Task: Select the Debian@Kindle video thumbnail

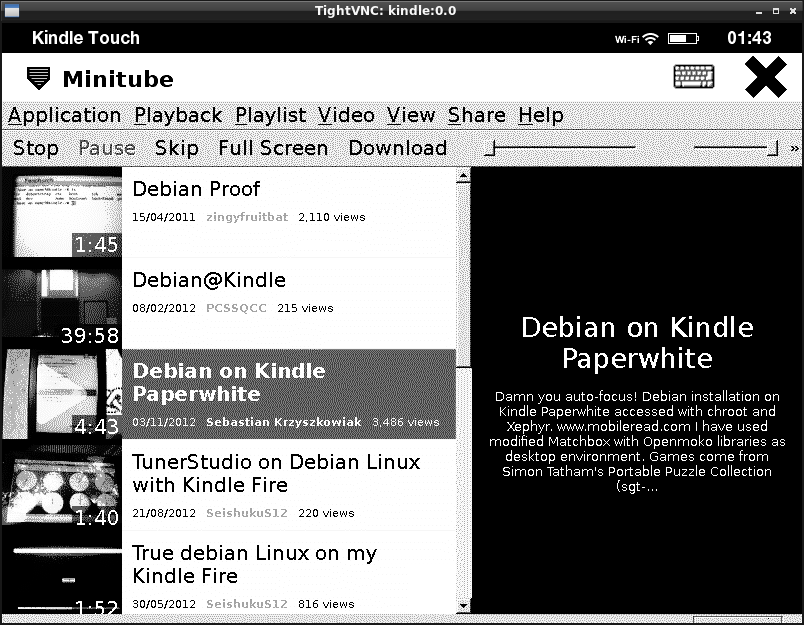Action: point(62,304)
